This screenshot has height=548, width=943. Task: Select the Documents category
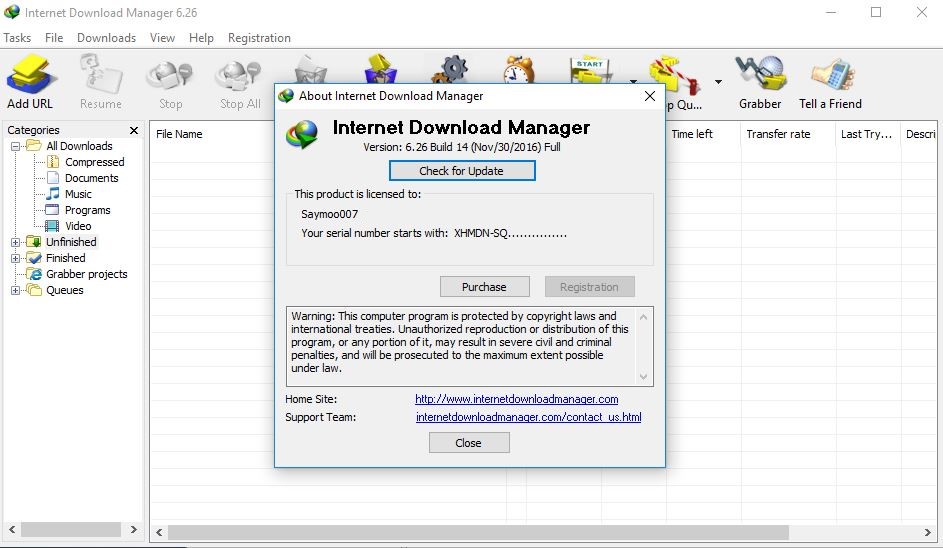point(91,178)
